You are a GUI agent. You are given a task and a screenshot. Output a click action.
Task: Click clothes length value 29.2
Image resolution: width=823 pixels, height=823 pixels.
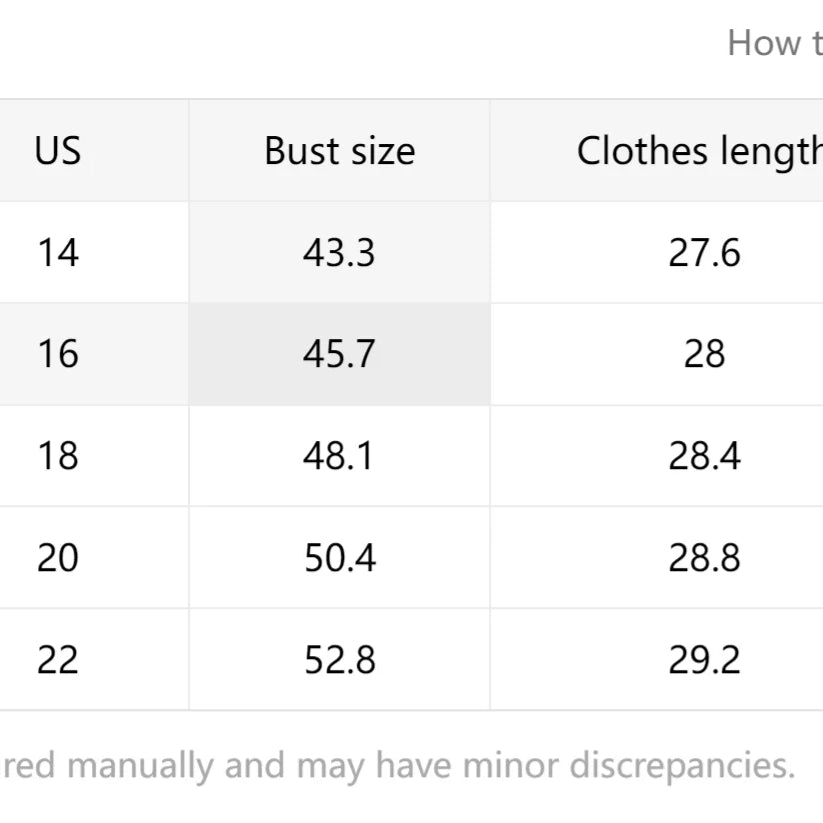click(704, 659)
